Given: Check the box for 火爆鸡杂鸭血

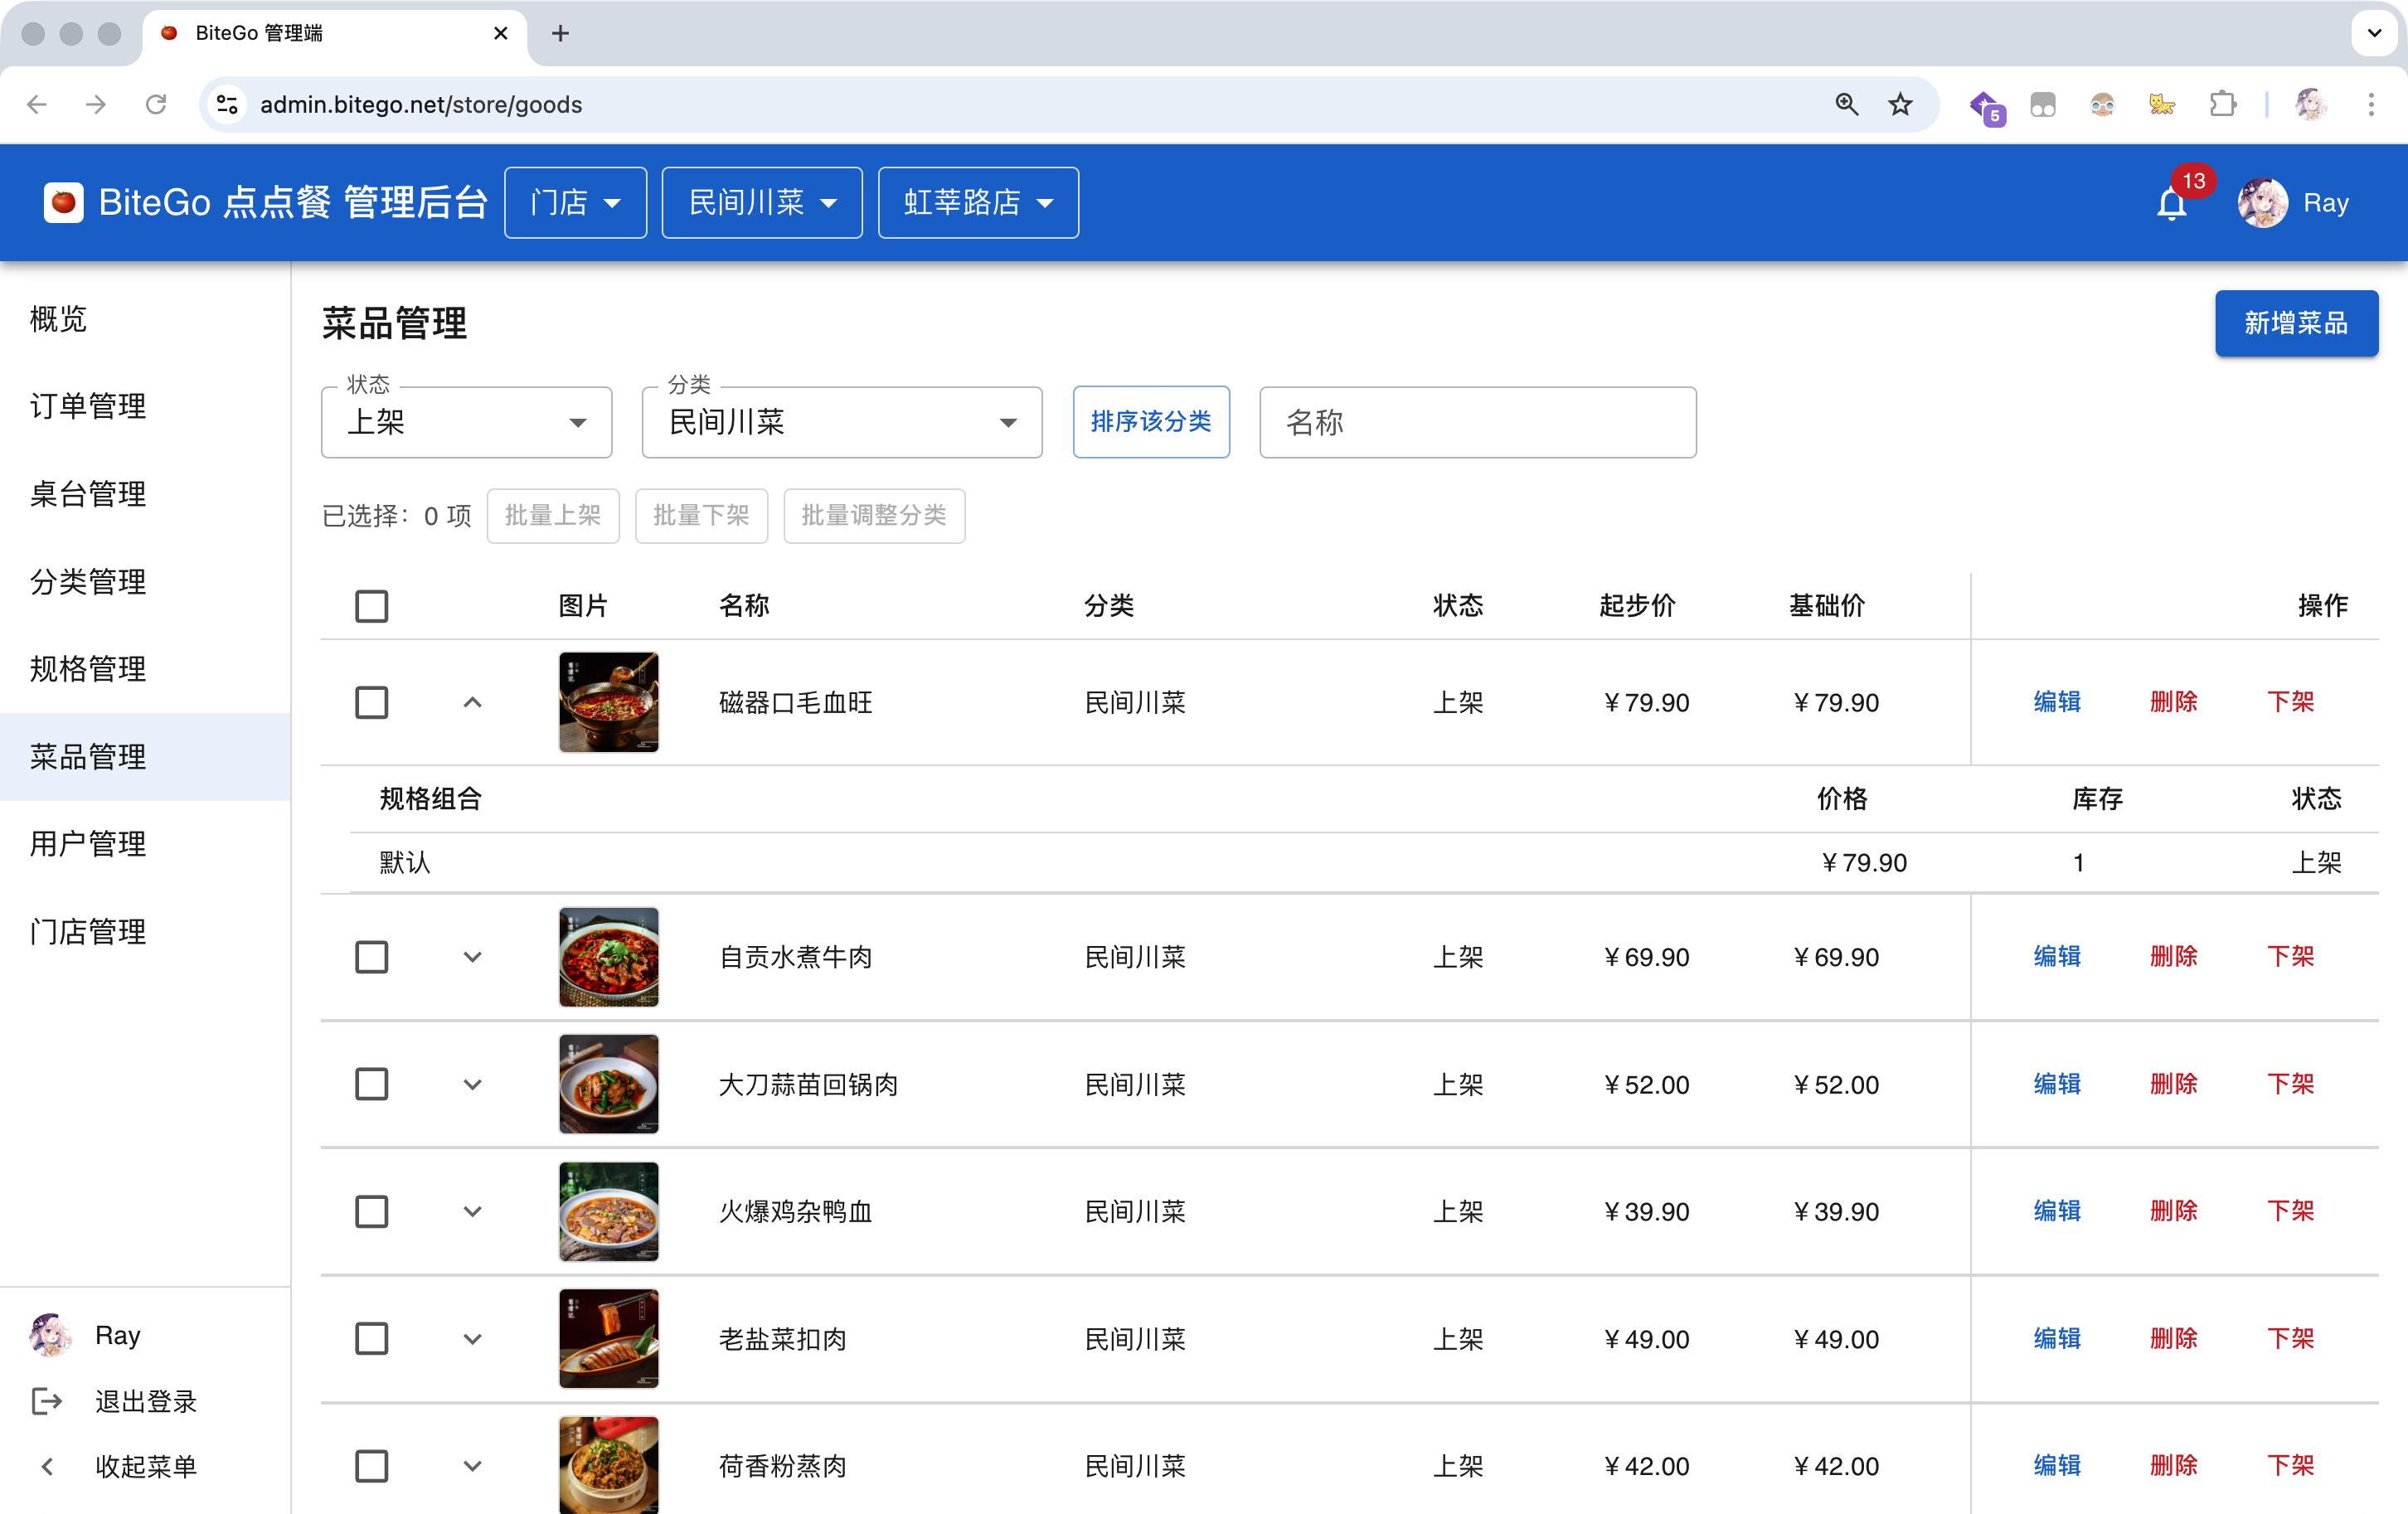Looking at the screenshot, I should pos(371,1211).
